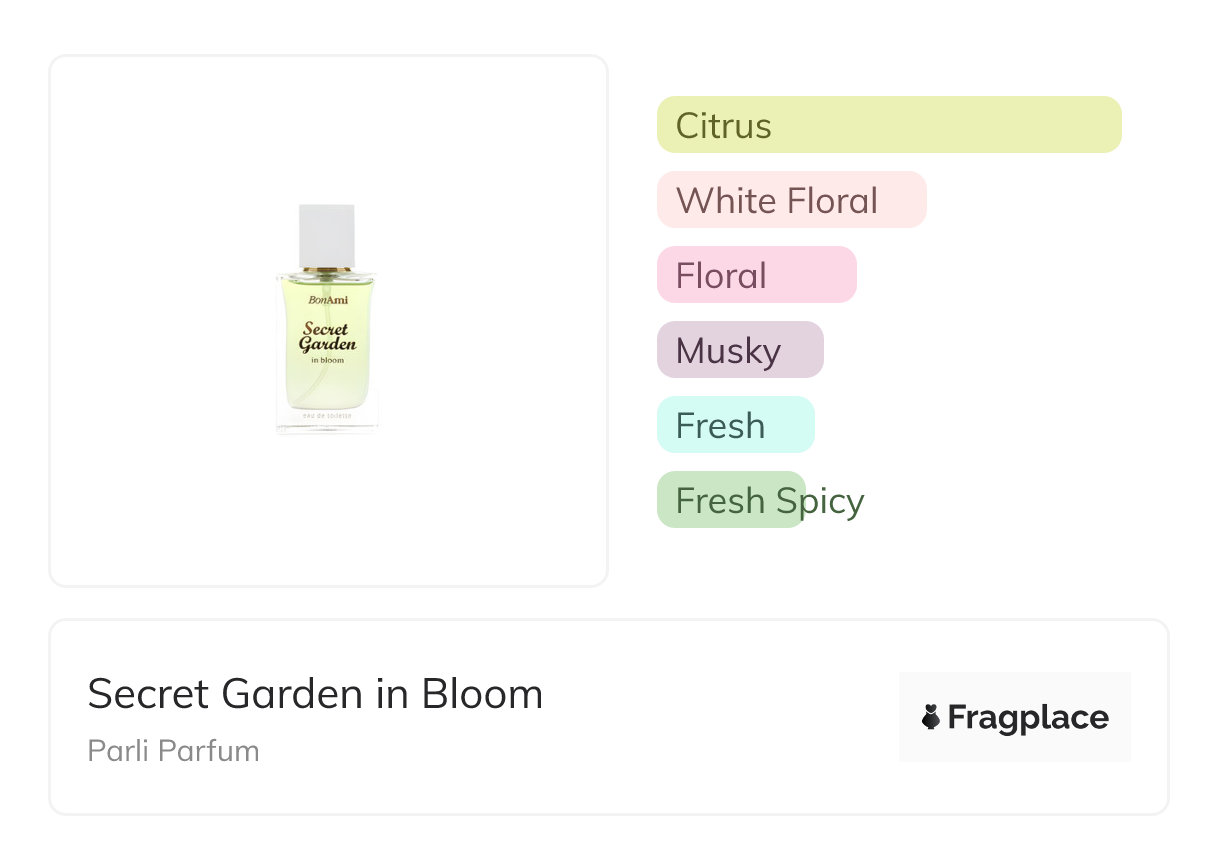The height and width of the screenshot is (864, 1218).
Task: Click the Secret Garden script label on bottle
Action: (327, 337)
